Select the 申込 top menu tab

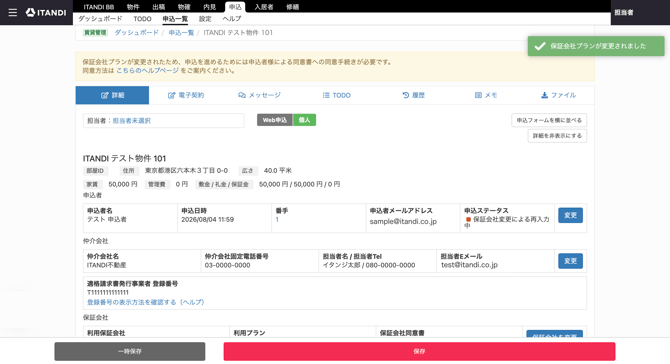[235, 7]
